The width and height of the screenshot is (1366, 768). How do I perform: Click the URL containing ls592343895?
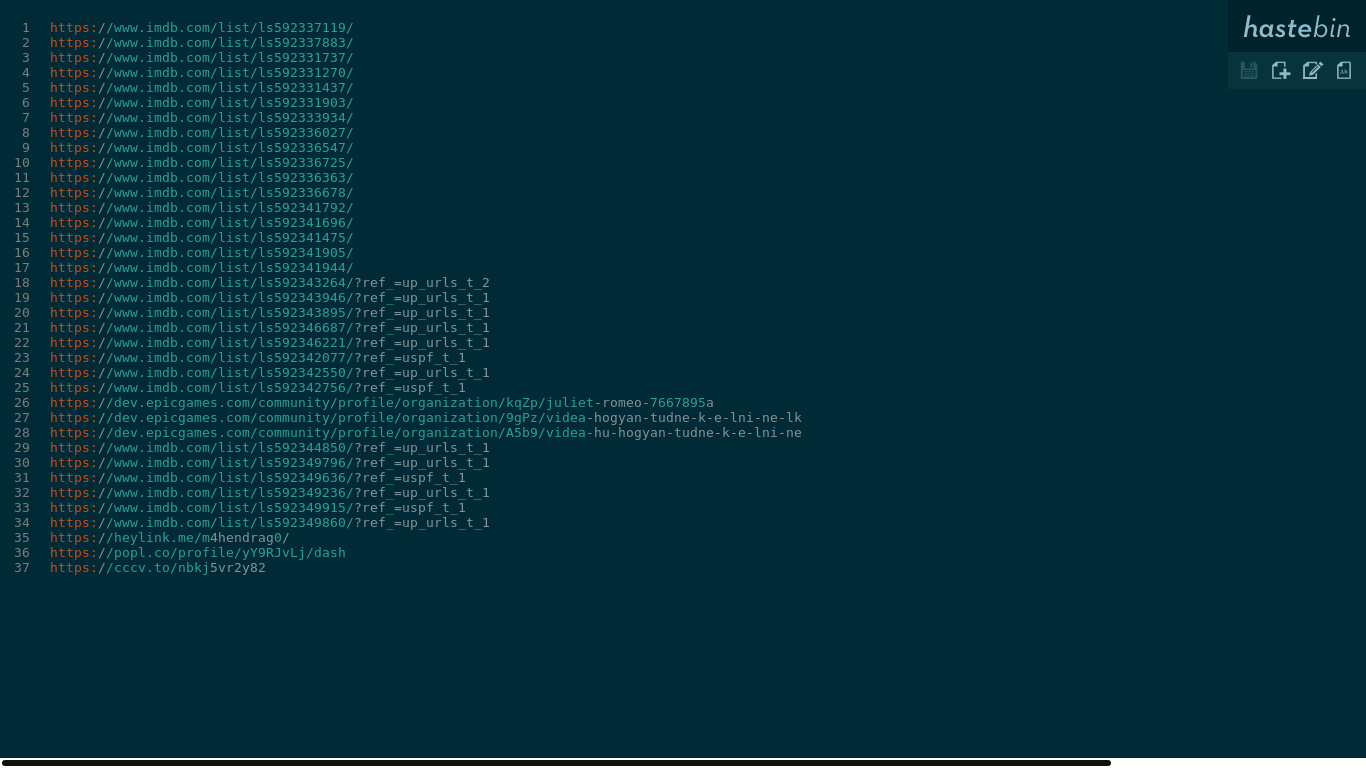pos(270,313)
